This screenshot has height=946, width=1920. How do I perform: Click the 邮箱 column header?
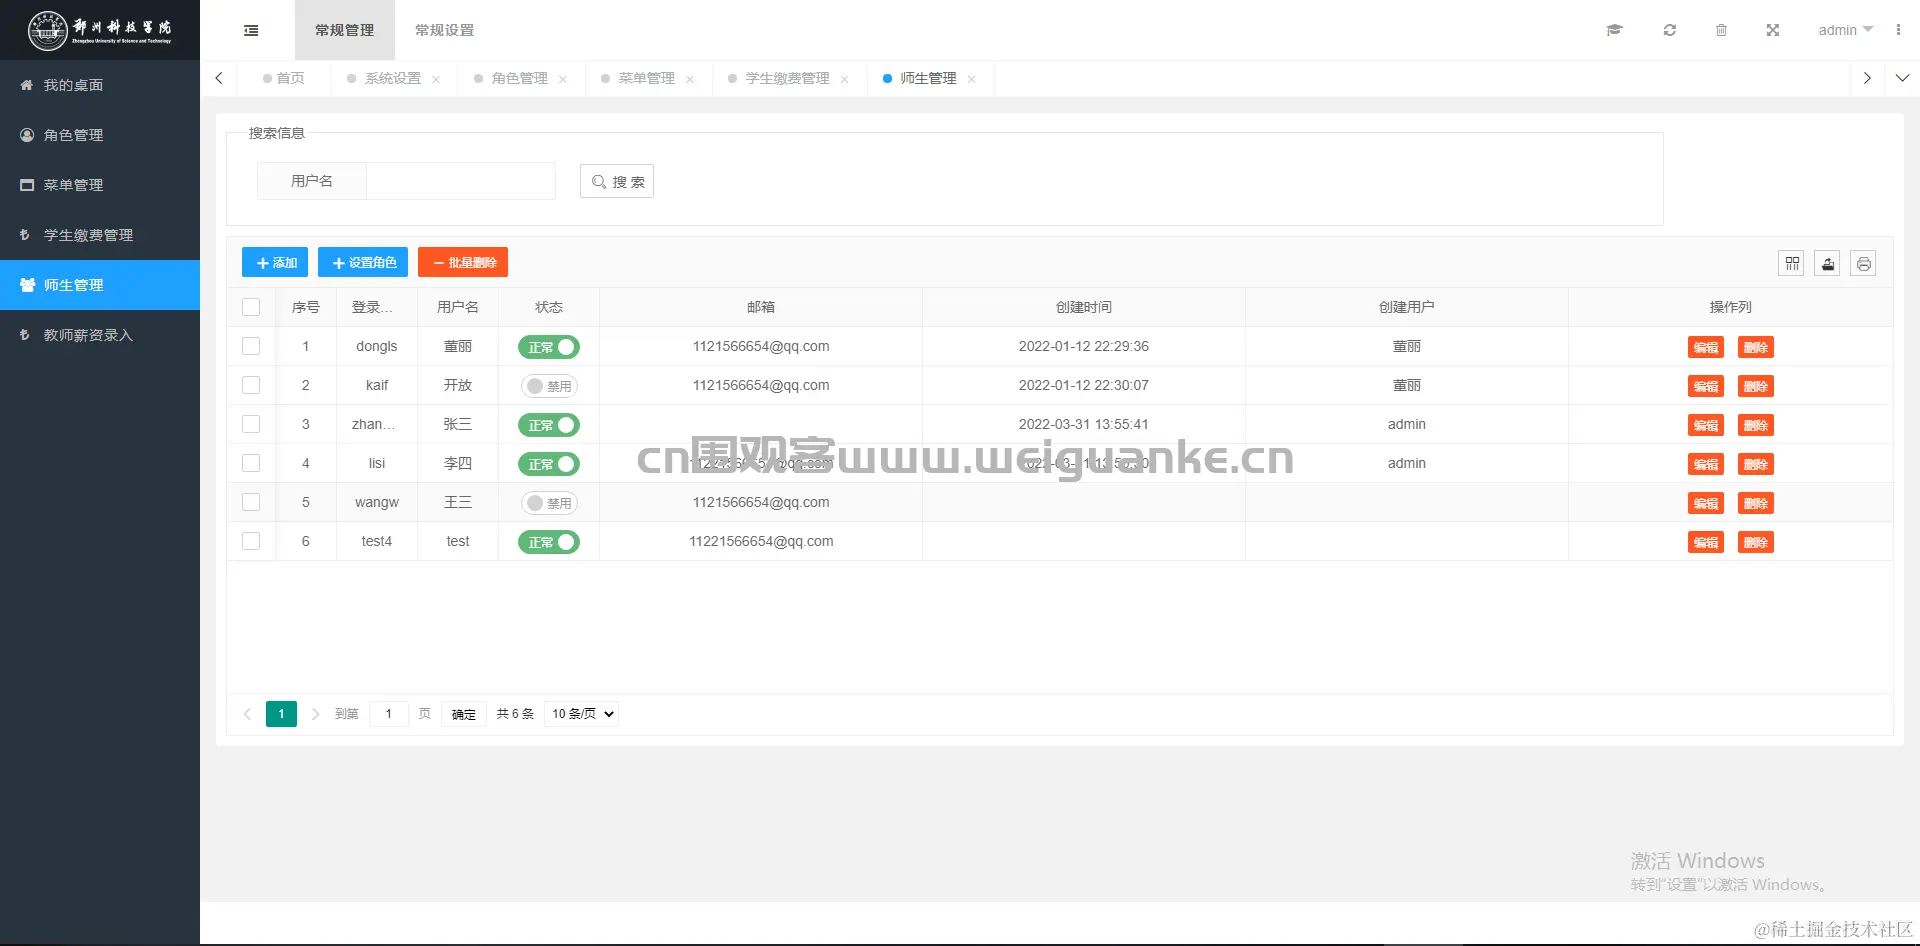(x=761, y=307)
